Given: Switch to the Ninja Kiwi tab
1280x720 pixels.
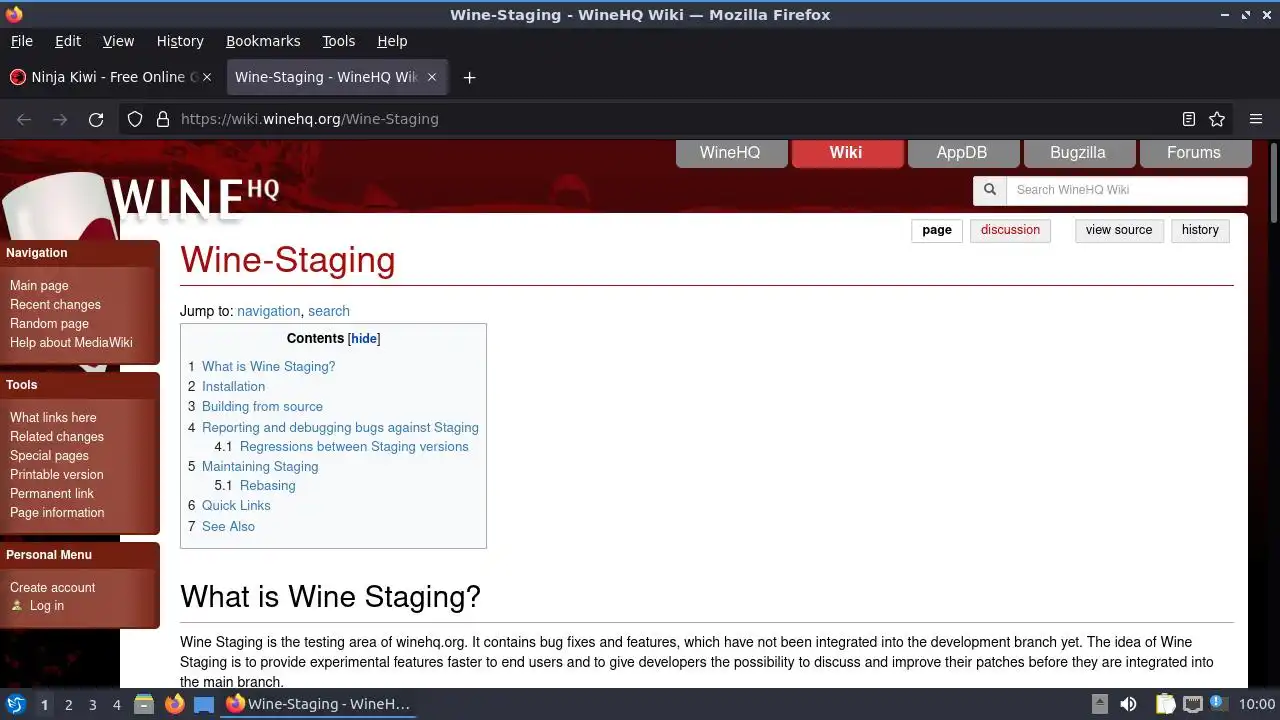Looking at the screenshot, I should coord(112,77).
